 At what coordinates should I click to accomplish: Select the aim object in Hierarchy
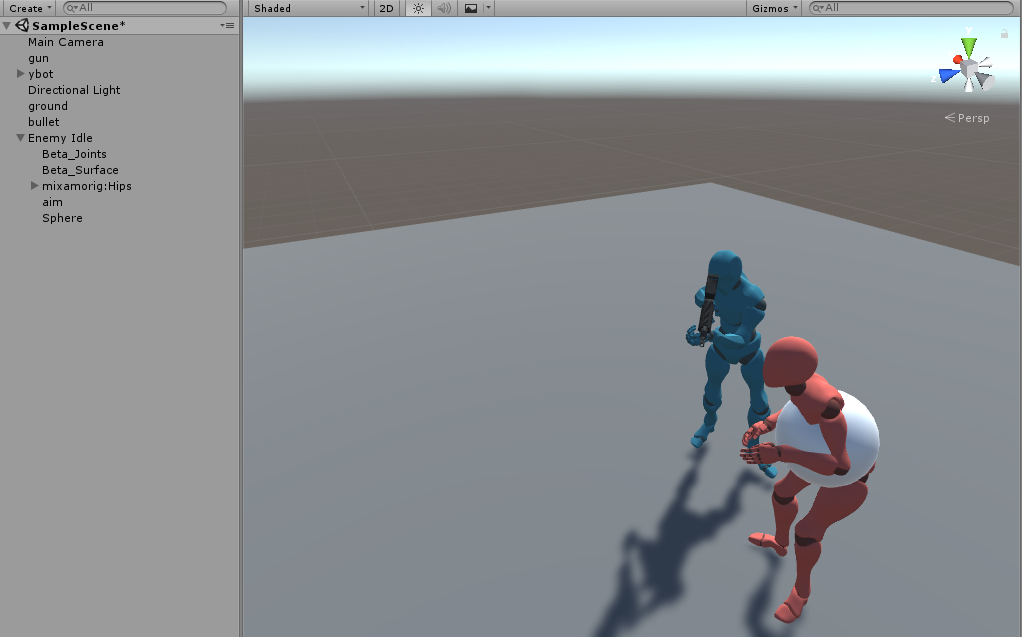(x=52, y=202)
